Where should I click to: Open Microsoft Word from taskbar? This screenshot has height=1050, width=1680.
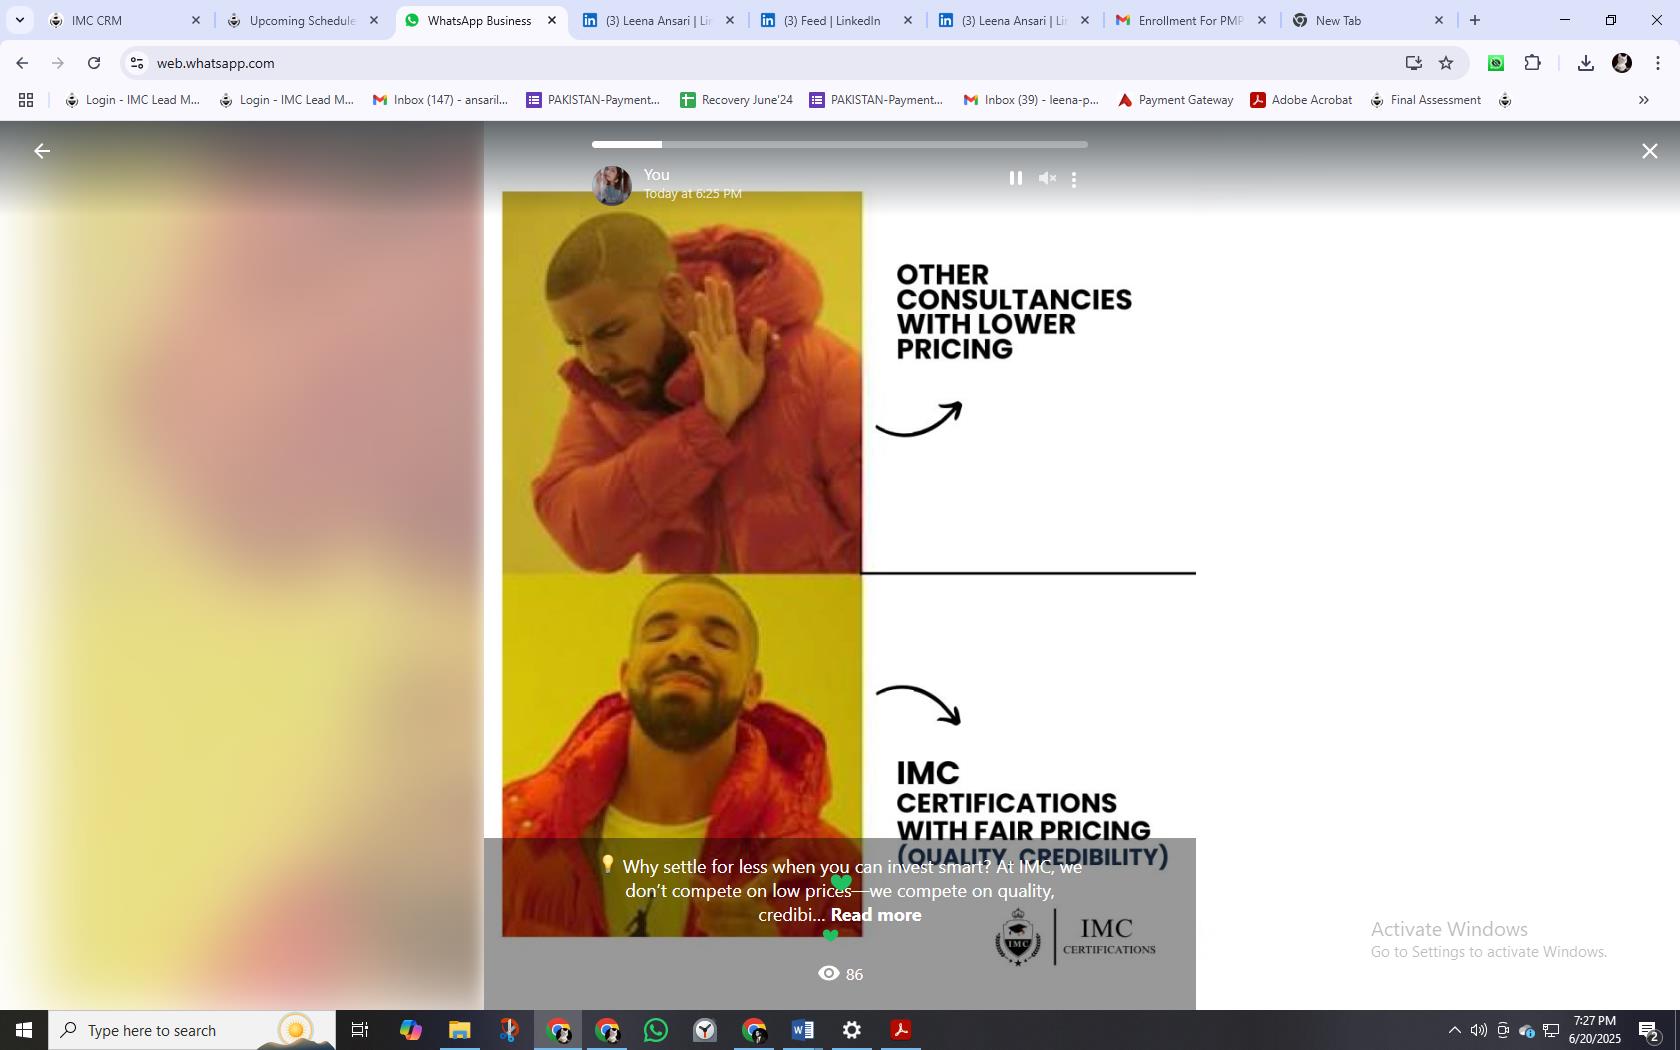click(803, 1030)
